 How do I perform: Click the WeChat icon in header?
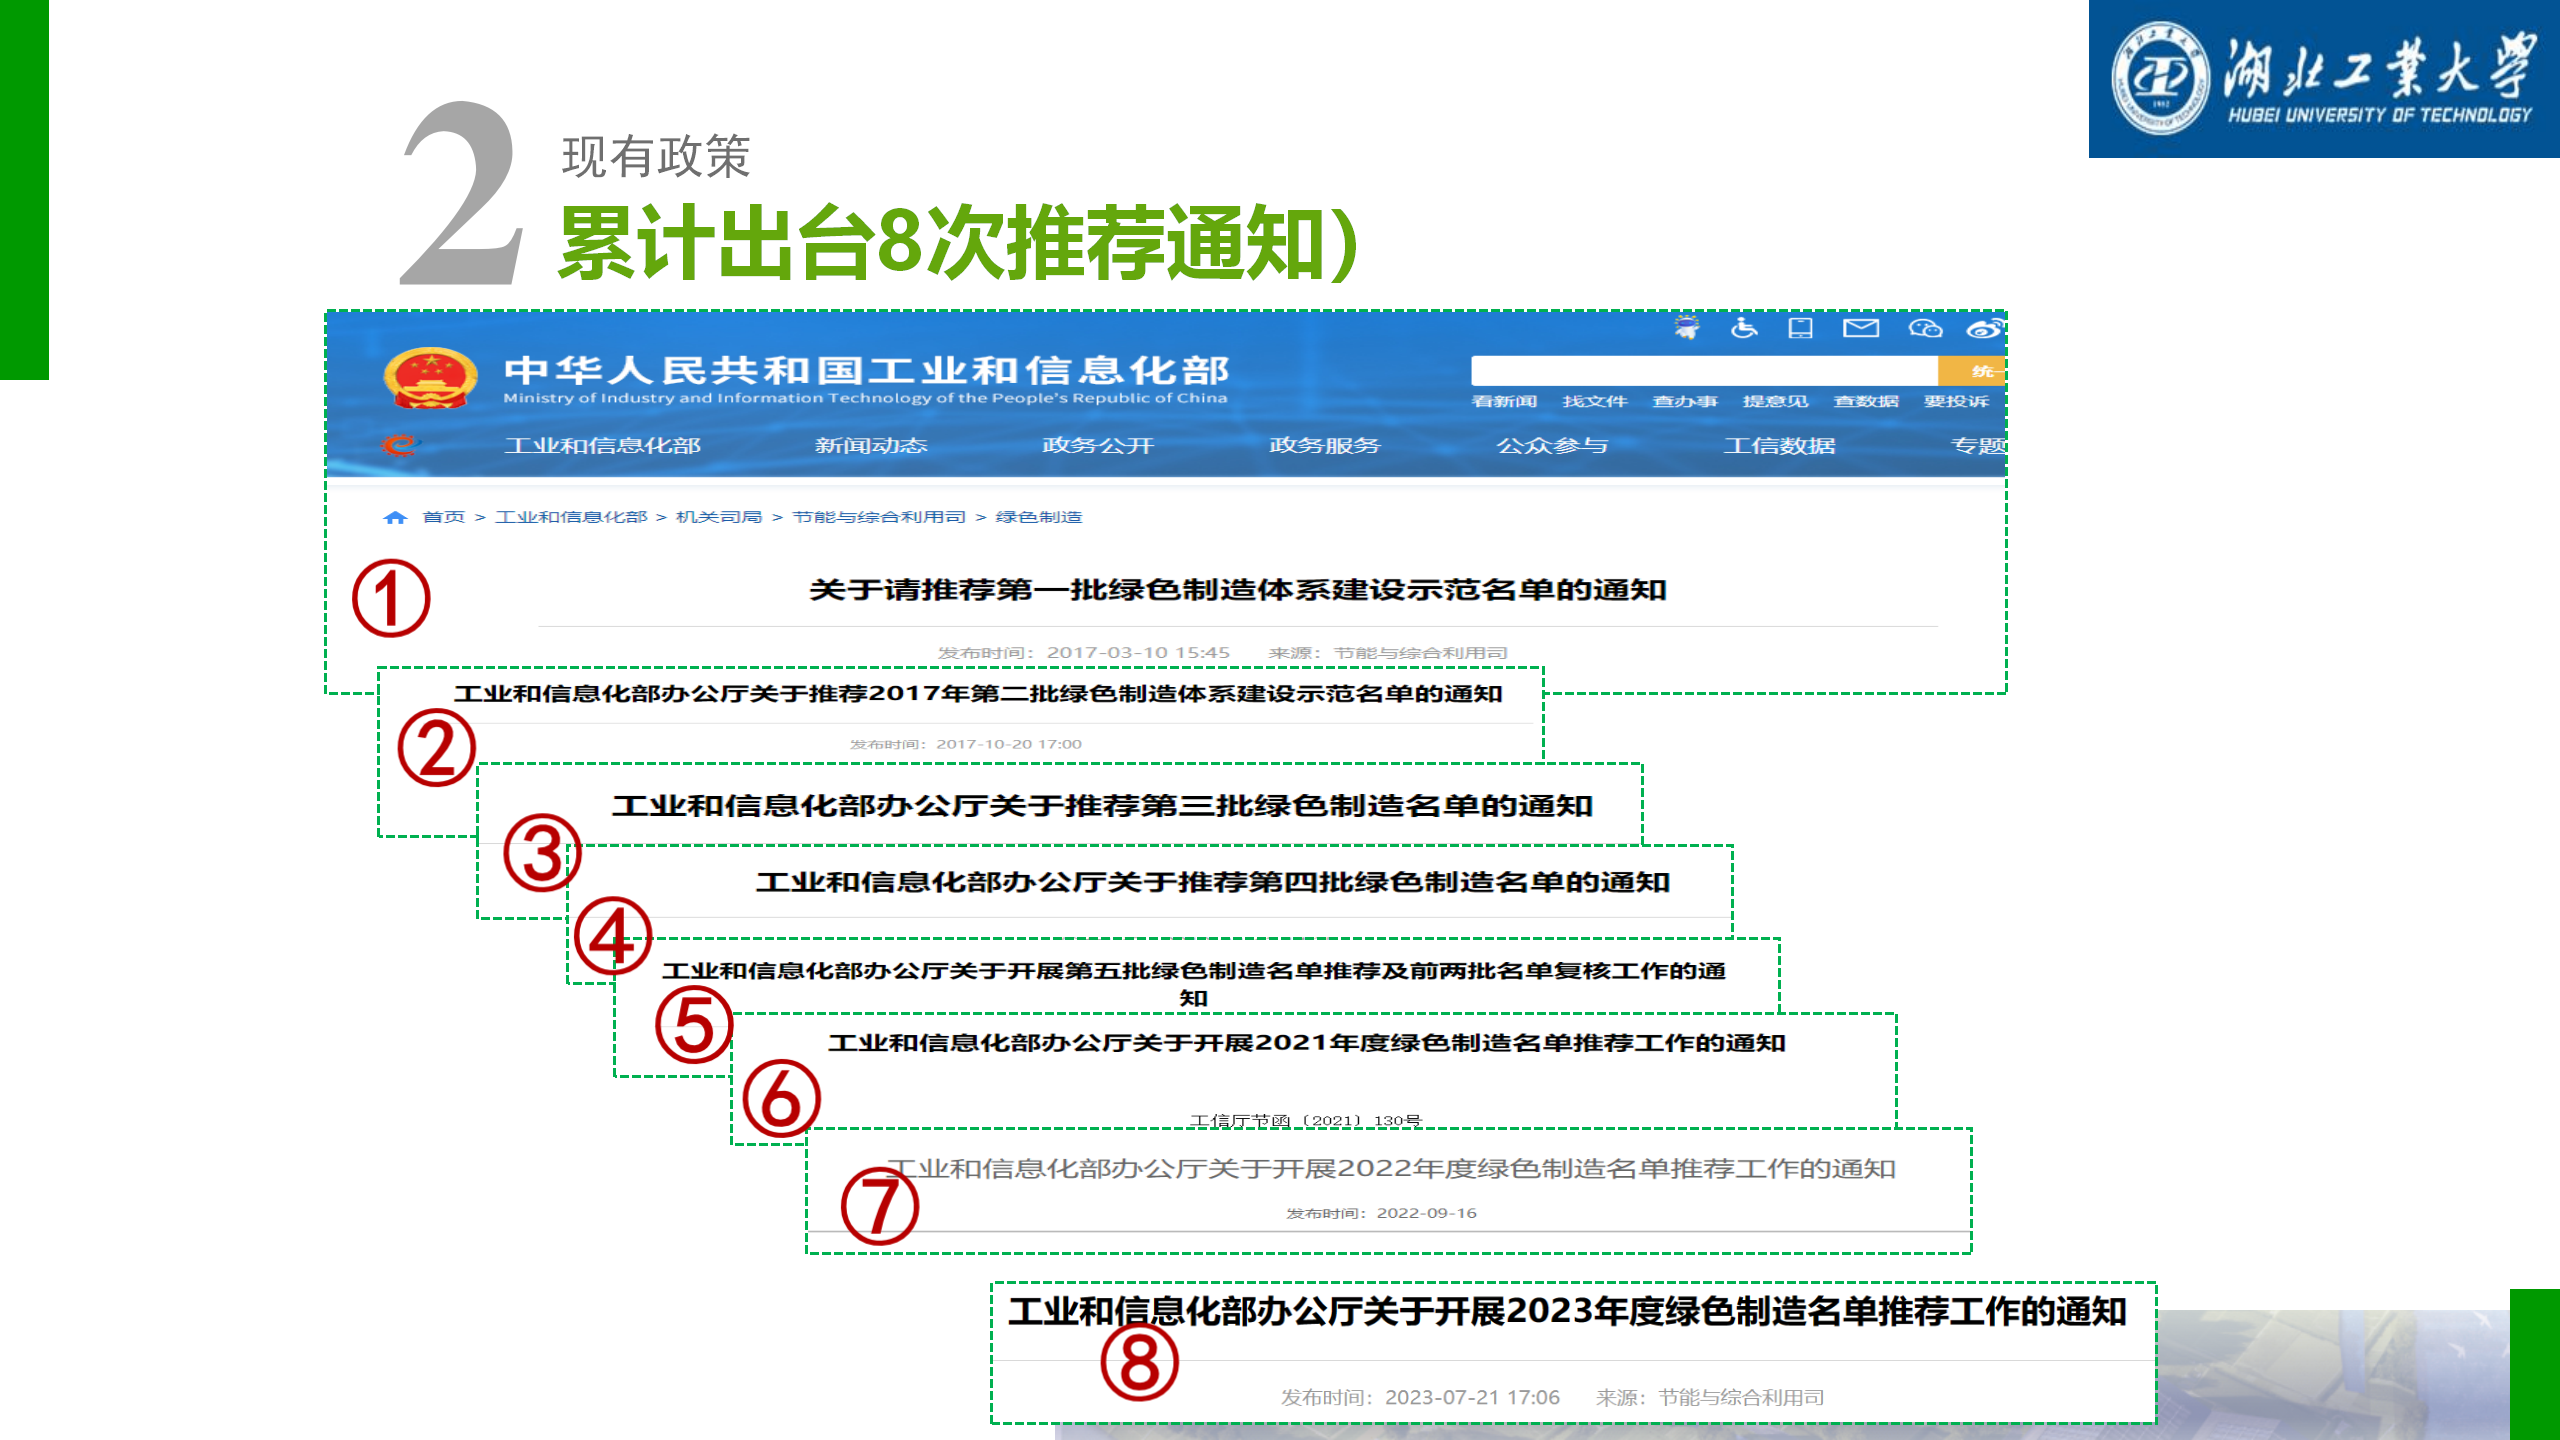(1925, 328)
